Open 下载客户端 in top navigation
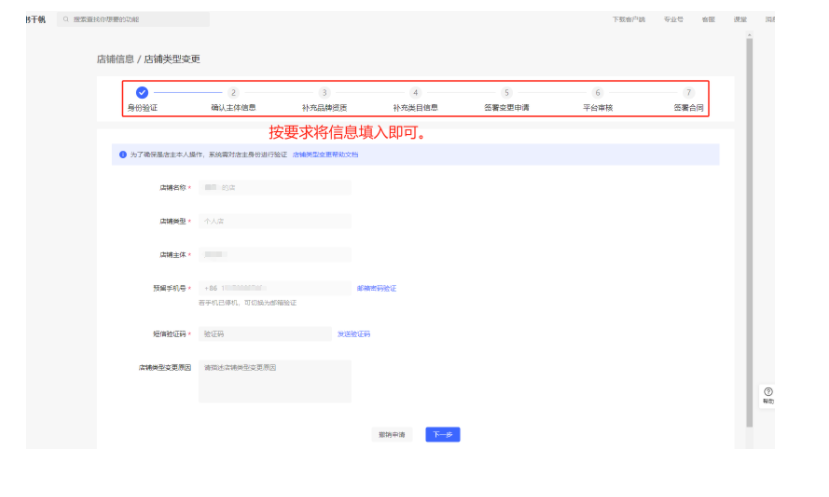This screenshot has width=829, height=497. pyautogui.click(x=629, y=19)
